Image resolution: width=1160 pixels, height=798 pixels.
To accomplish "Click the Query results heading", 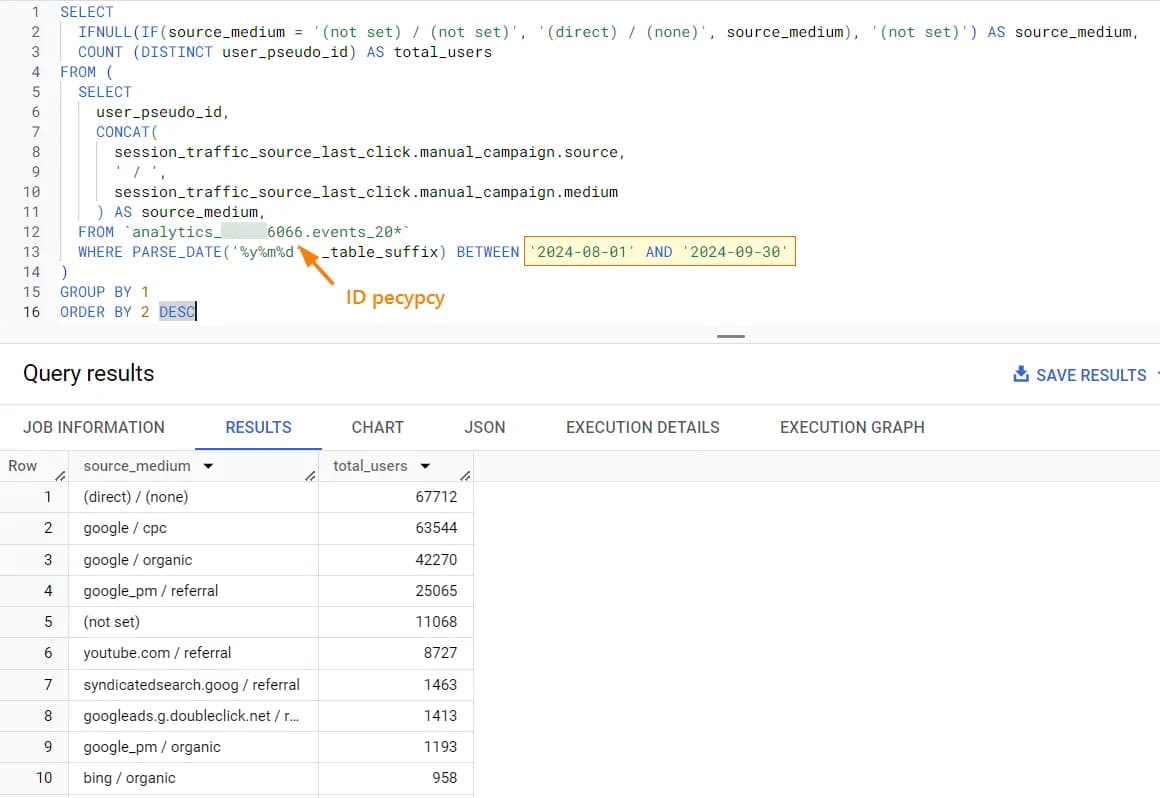I will pyautogui.click(x=89, y=373).
